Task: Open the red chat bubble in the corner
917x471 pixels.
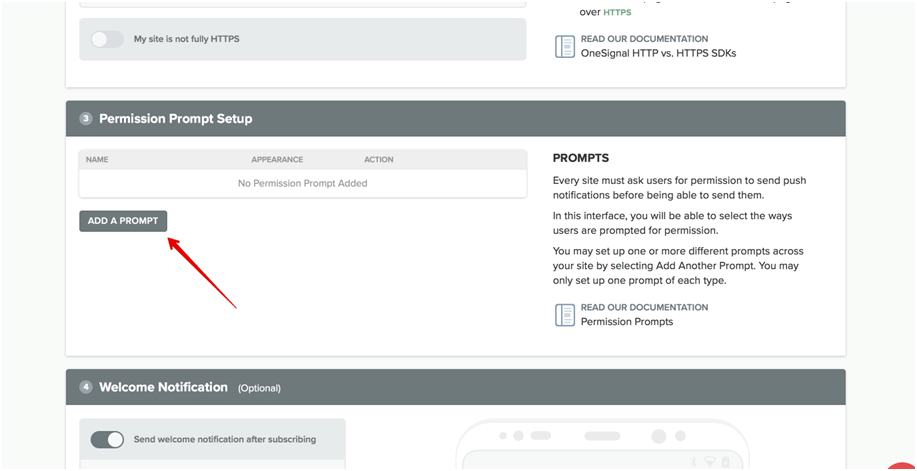Action: click(x=902, y=465)
